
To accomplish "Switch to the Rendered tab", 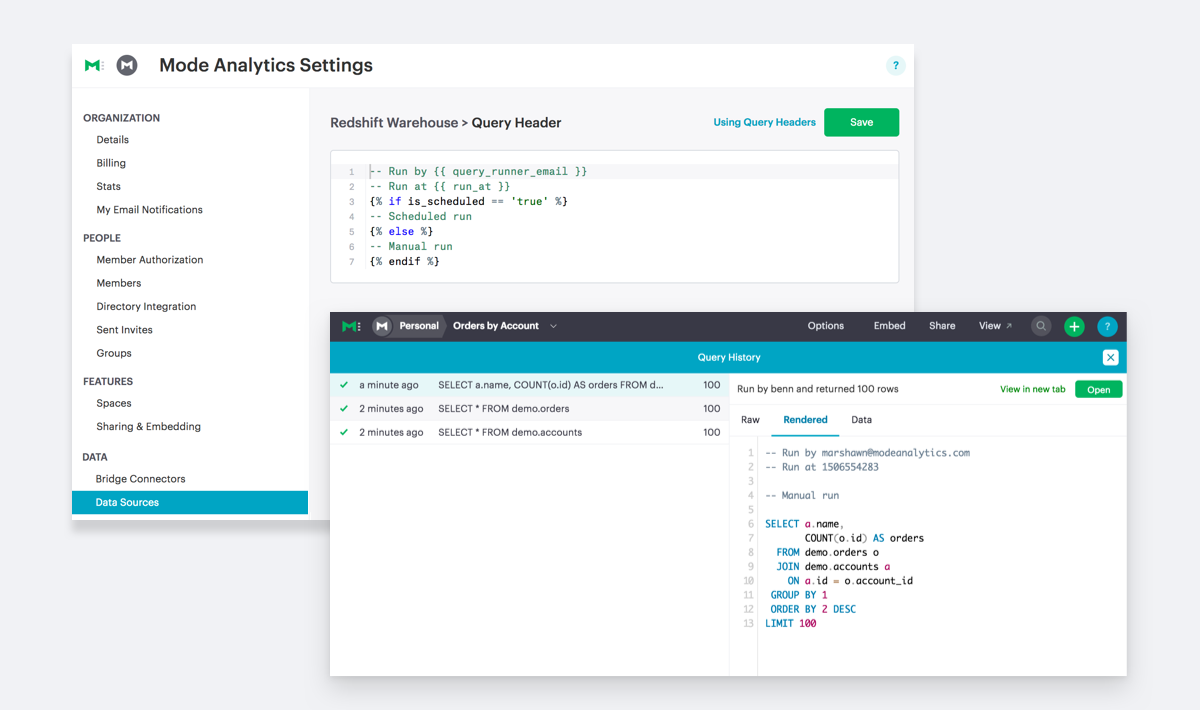I will pyautogui.click(x=805, y=420).
